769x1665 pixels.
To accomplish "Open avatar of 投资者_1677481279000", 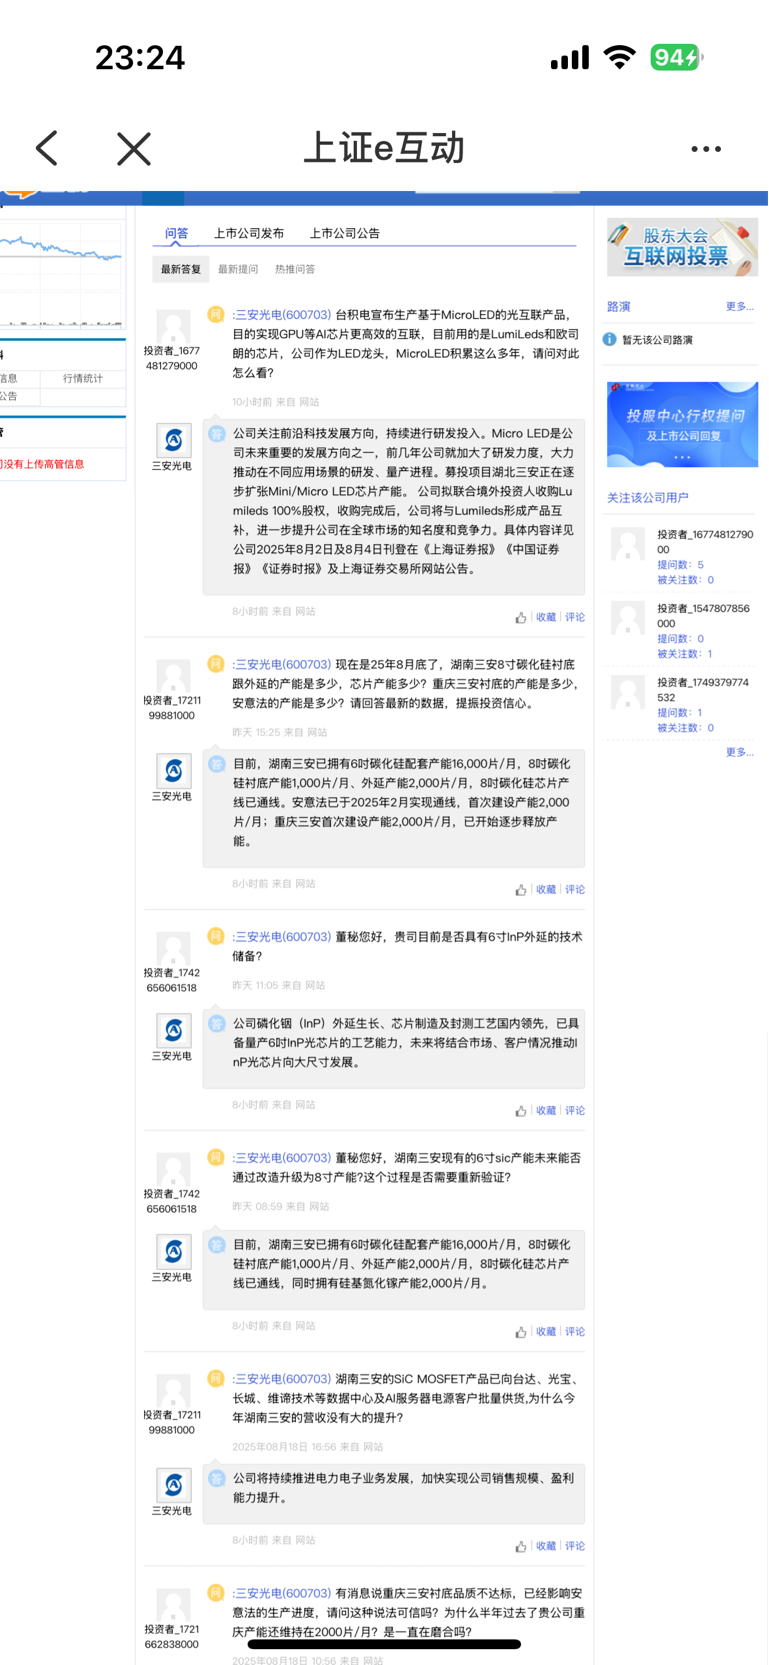I will 173,326.
